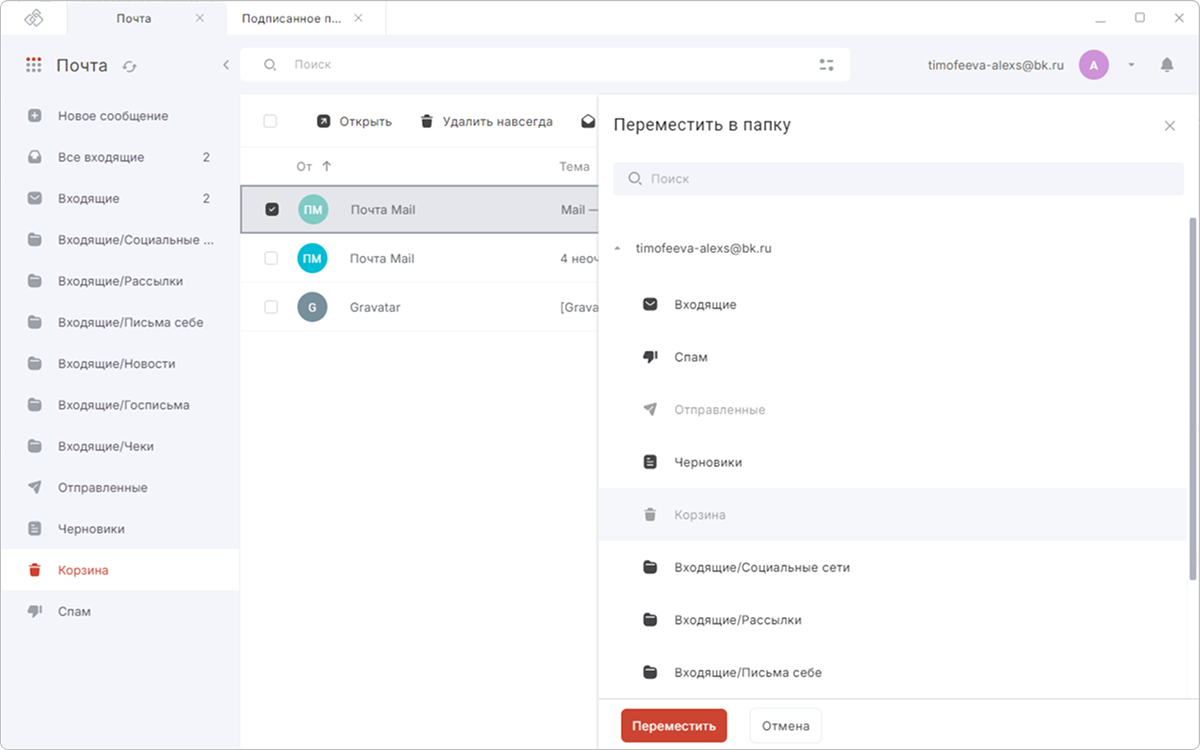1200x750 pixels.
Task: Click the mail refresh sync icon
Action: pos(129,66)
